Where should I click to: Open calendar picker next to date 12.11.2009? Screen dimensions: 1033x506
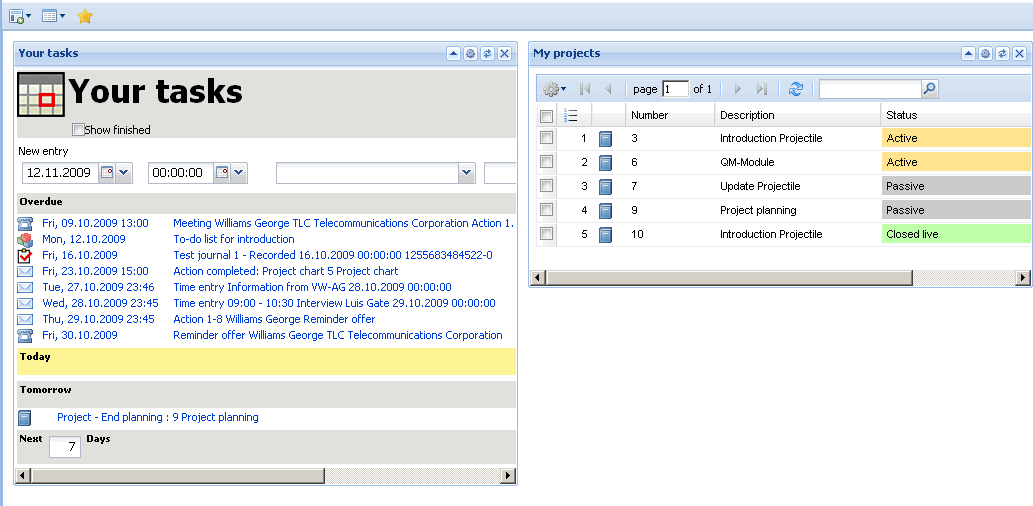[x=107, y=173]
